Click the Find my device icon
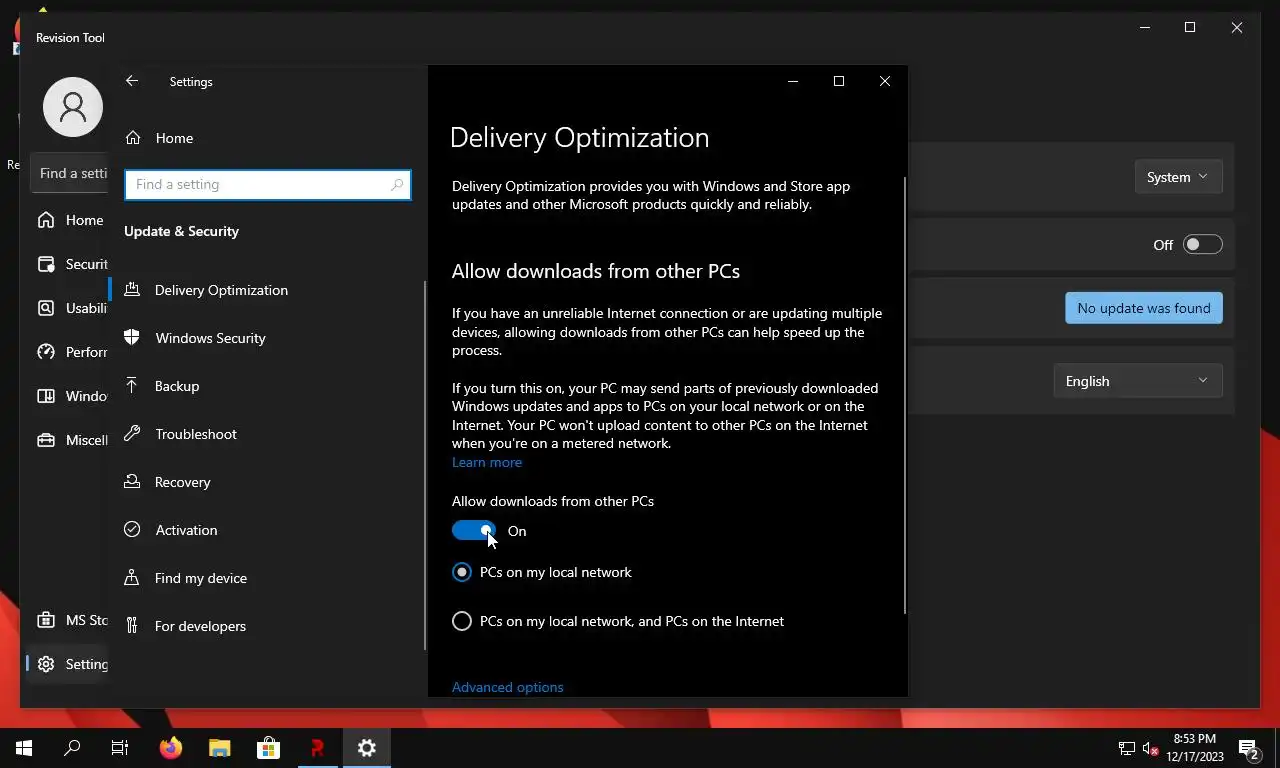The height and width of the screenshot is (768, 1280). (x=132, y=577)
